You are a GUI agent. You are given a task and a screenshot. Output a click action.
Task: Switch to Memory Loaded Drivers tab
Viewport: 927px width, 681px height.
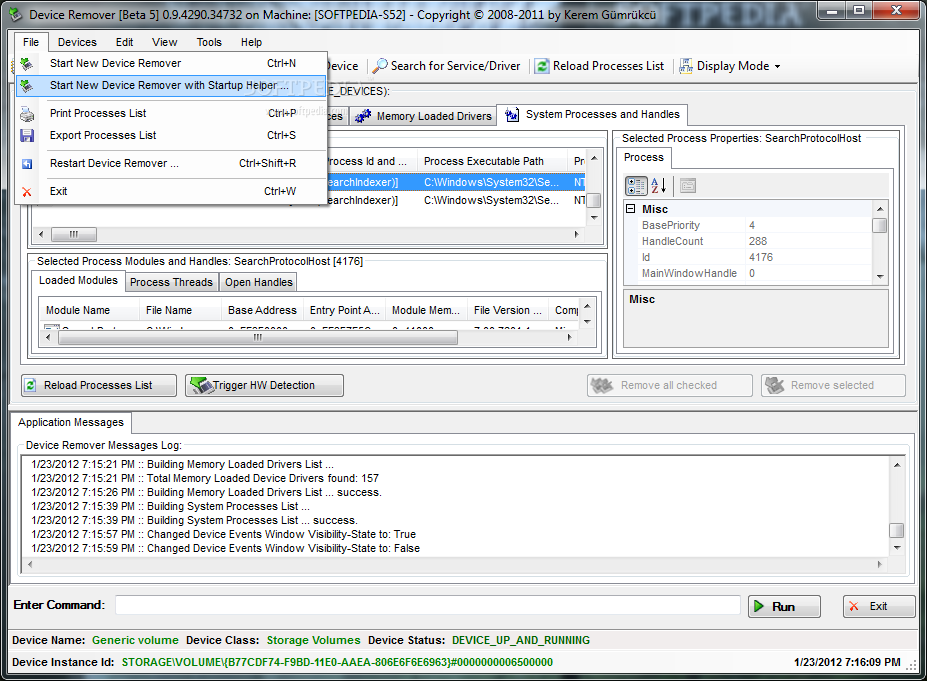[x=423, y=116]
